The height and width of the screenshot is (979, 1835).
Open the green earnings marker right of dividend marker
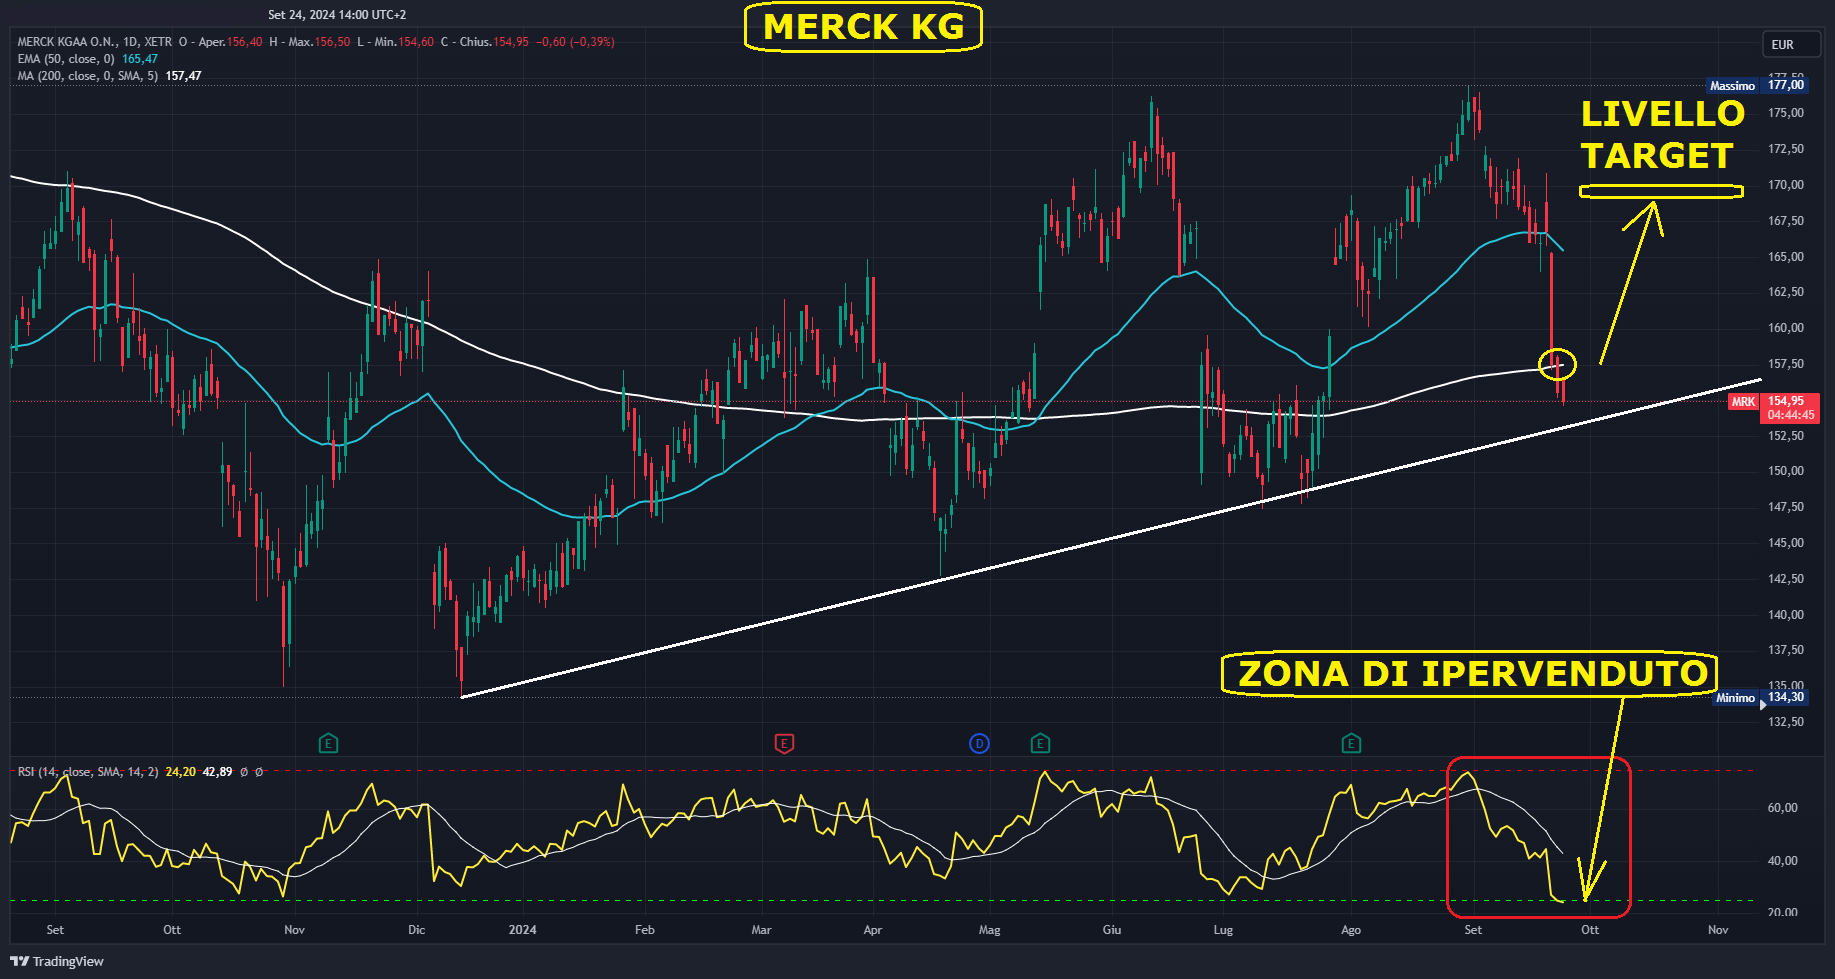pyautogui.click(x=1040, y=744)
